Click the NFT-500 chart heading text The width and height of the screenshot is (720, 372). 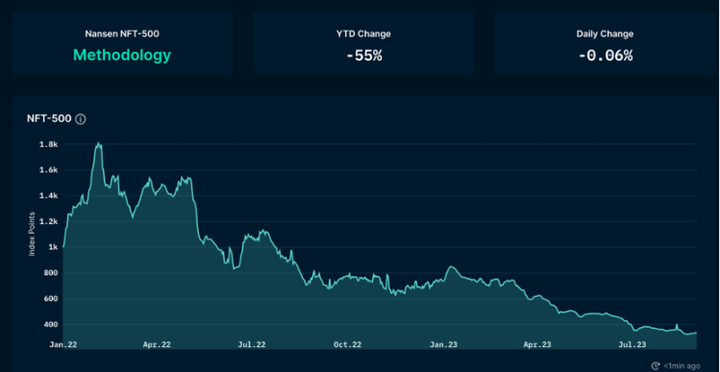(49, 118)
